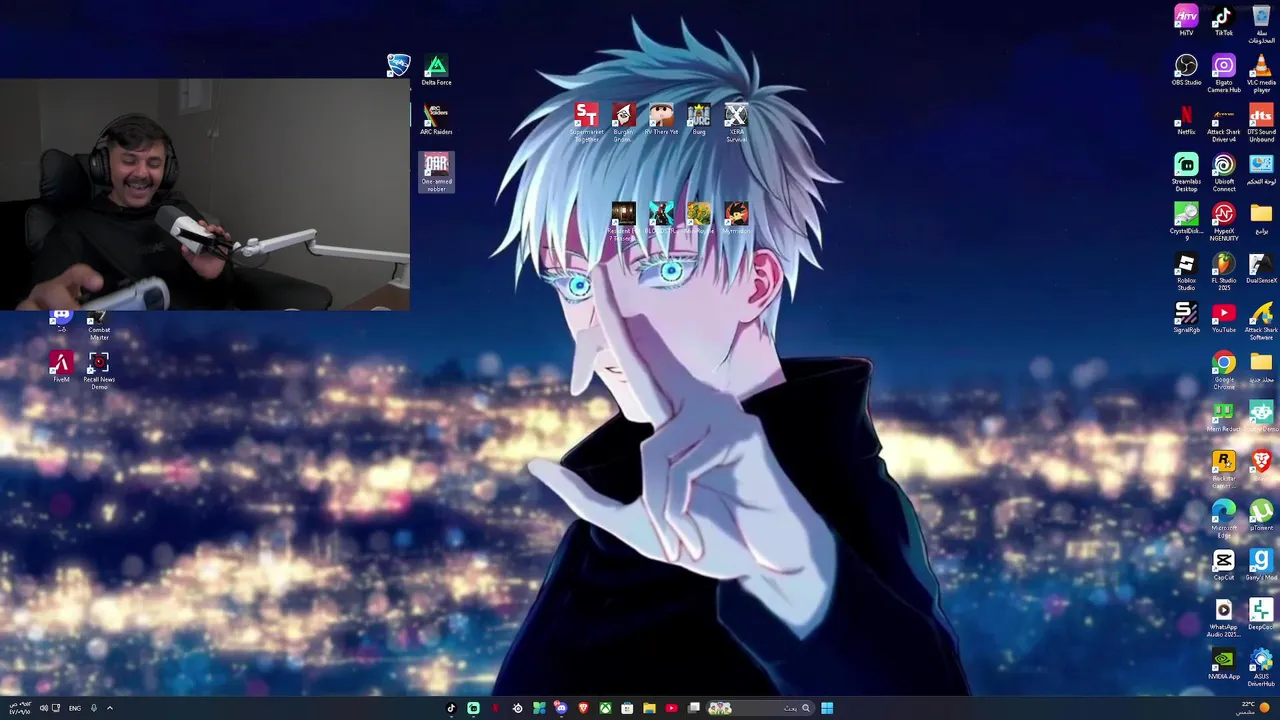Viewport: 1280px width, 720px height.
Task: Open Combat Master desktop shortcut
Action: coord(98,326)
